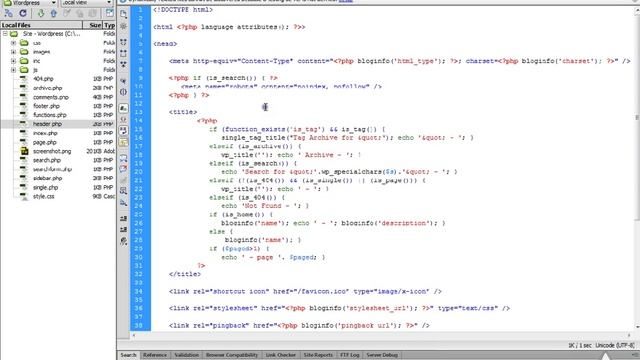Expand the inc folder

[13, 61]
